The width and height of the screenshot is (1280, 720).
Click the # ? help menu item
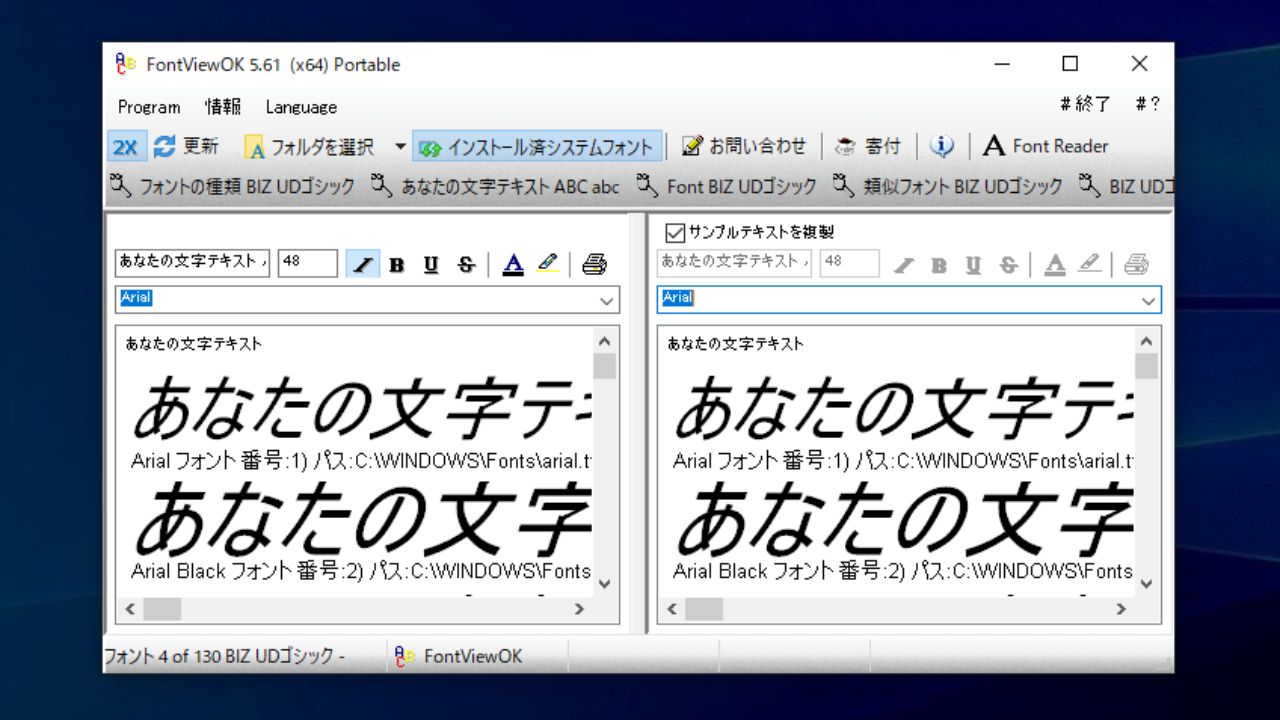[x=1148, y=104]
